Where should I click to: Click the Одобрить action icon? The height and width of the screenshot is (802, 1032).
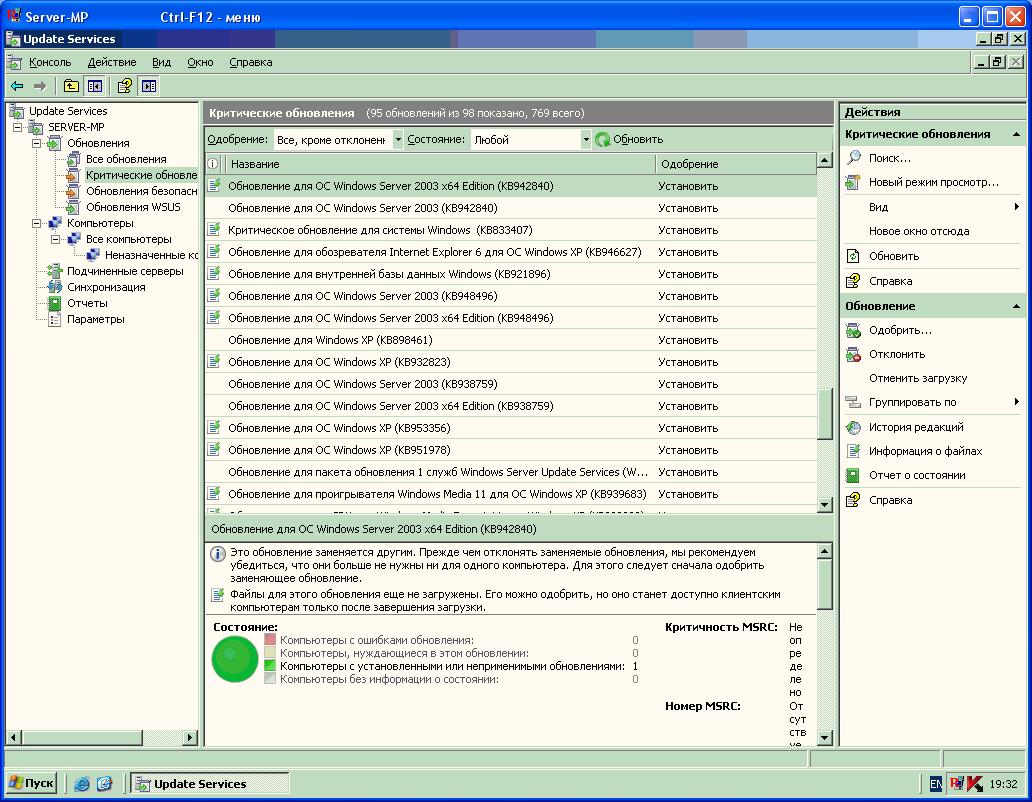tap(854, 330)
